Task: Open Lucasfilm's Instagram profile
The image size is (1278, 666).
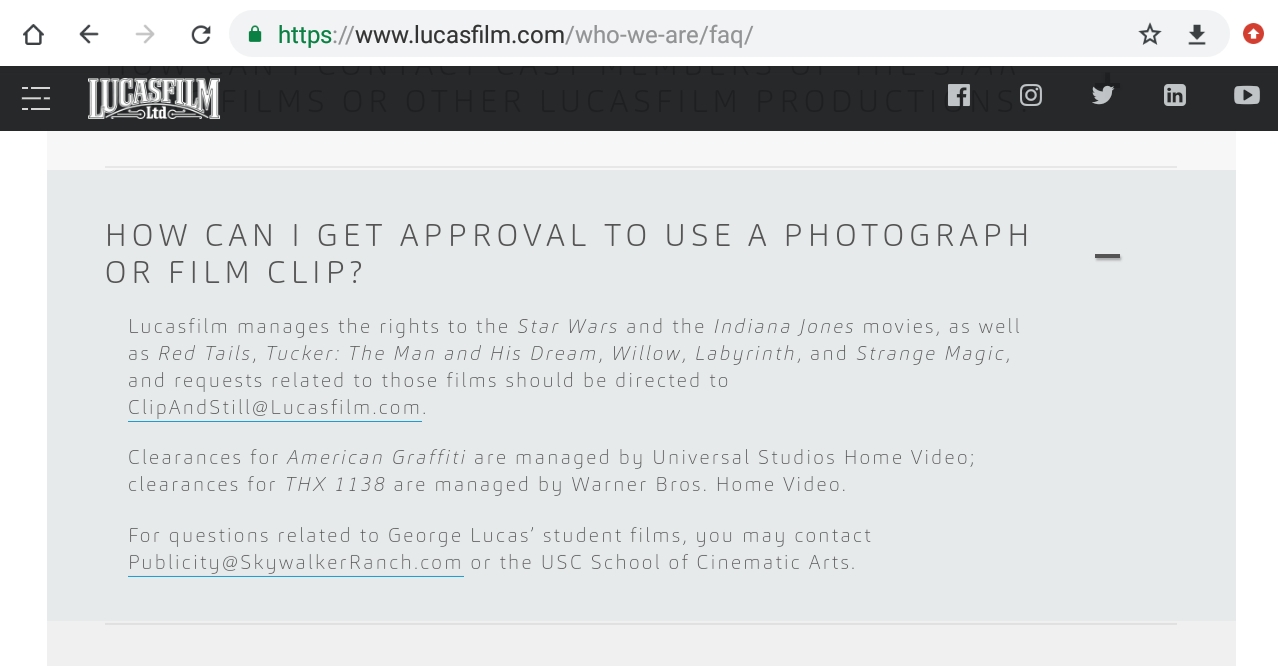Action: pos(1031,95)
